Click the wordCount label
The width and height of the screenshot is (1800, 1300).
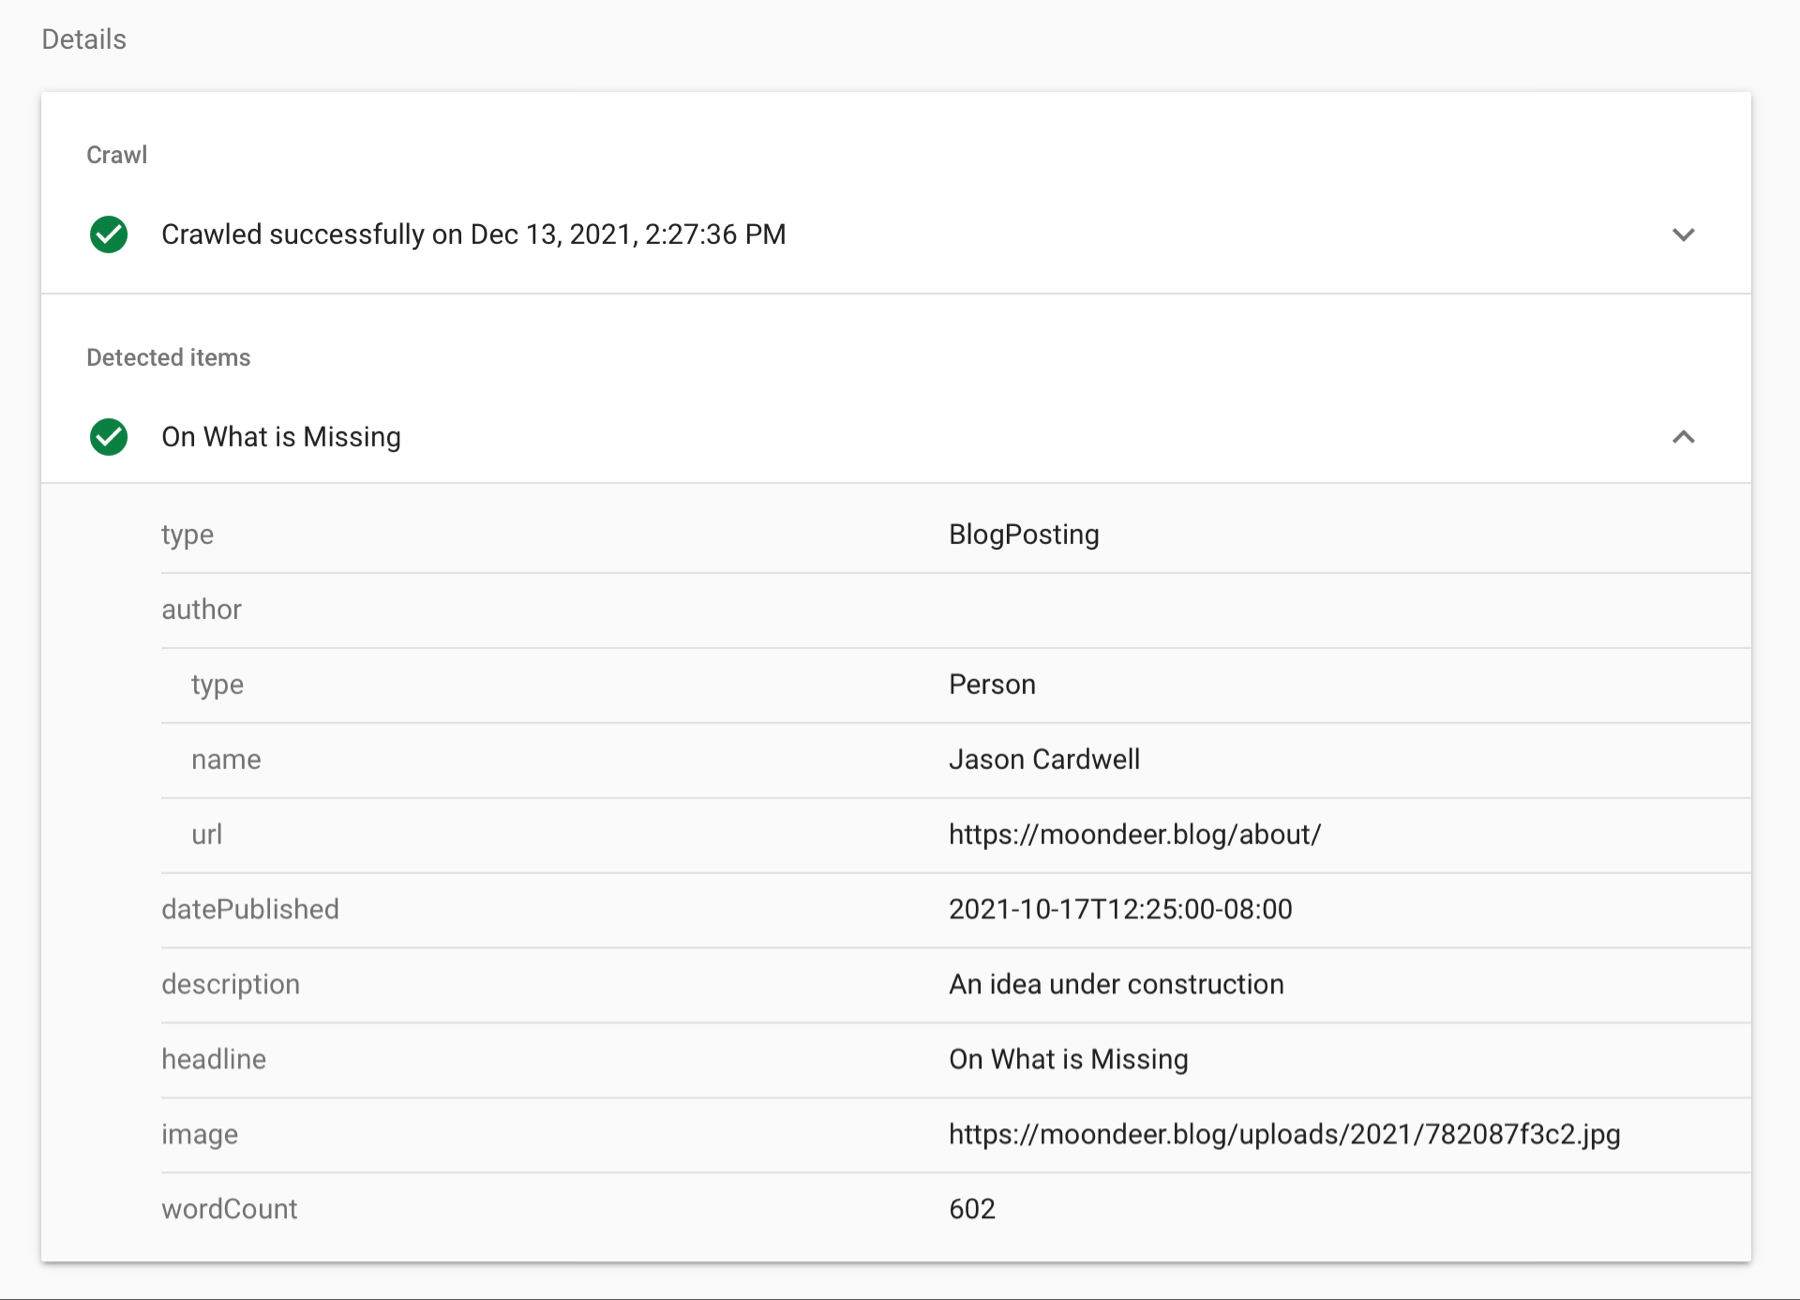pyautogui.click(x=229, y=1210)
